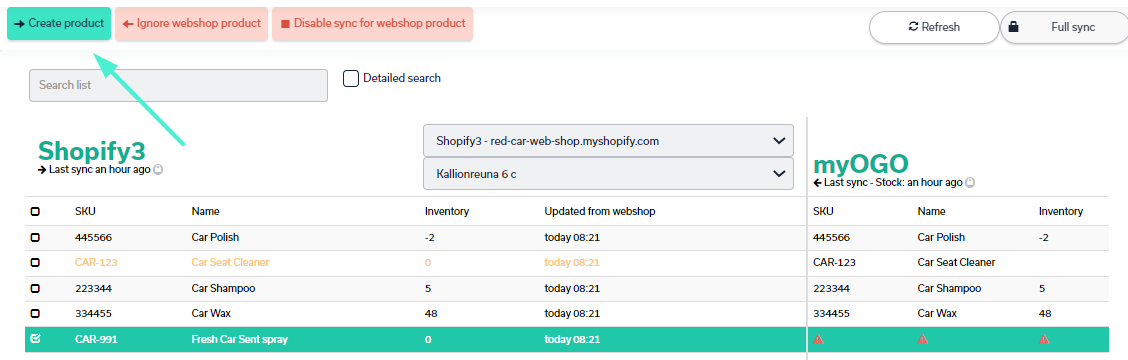Tick the checkbox for Car Polish row
The height and width of the screenshot is (360, 1128).
pos(35,238)
